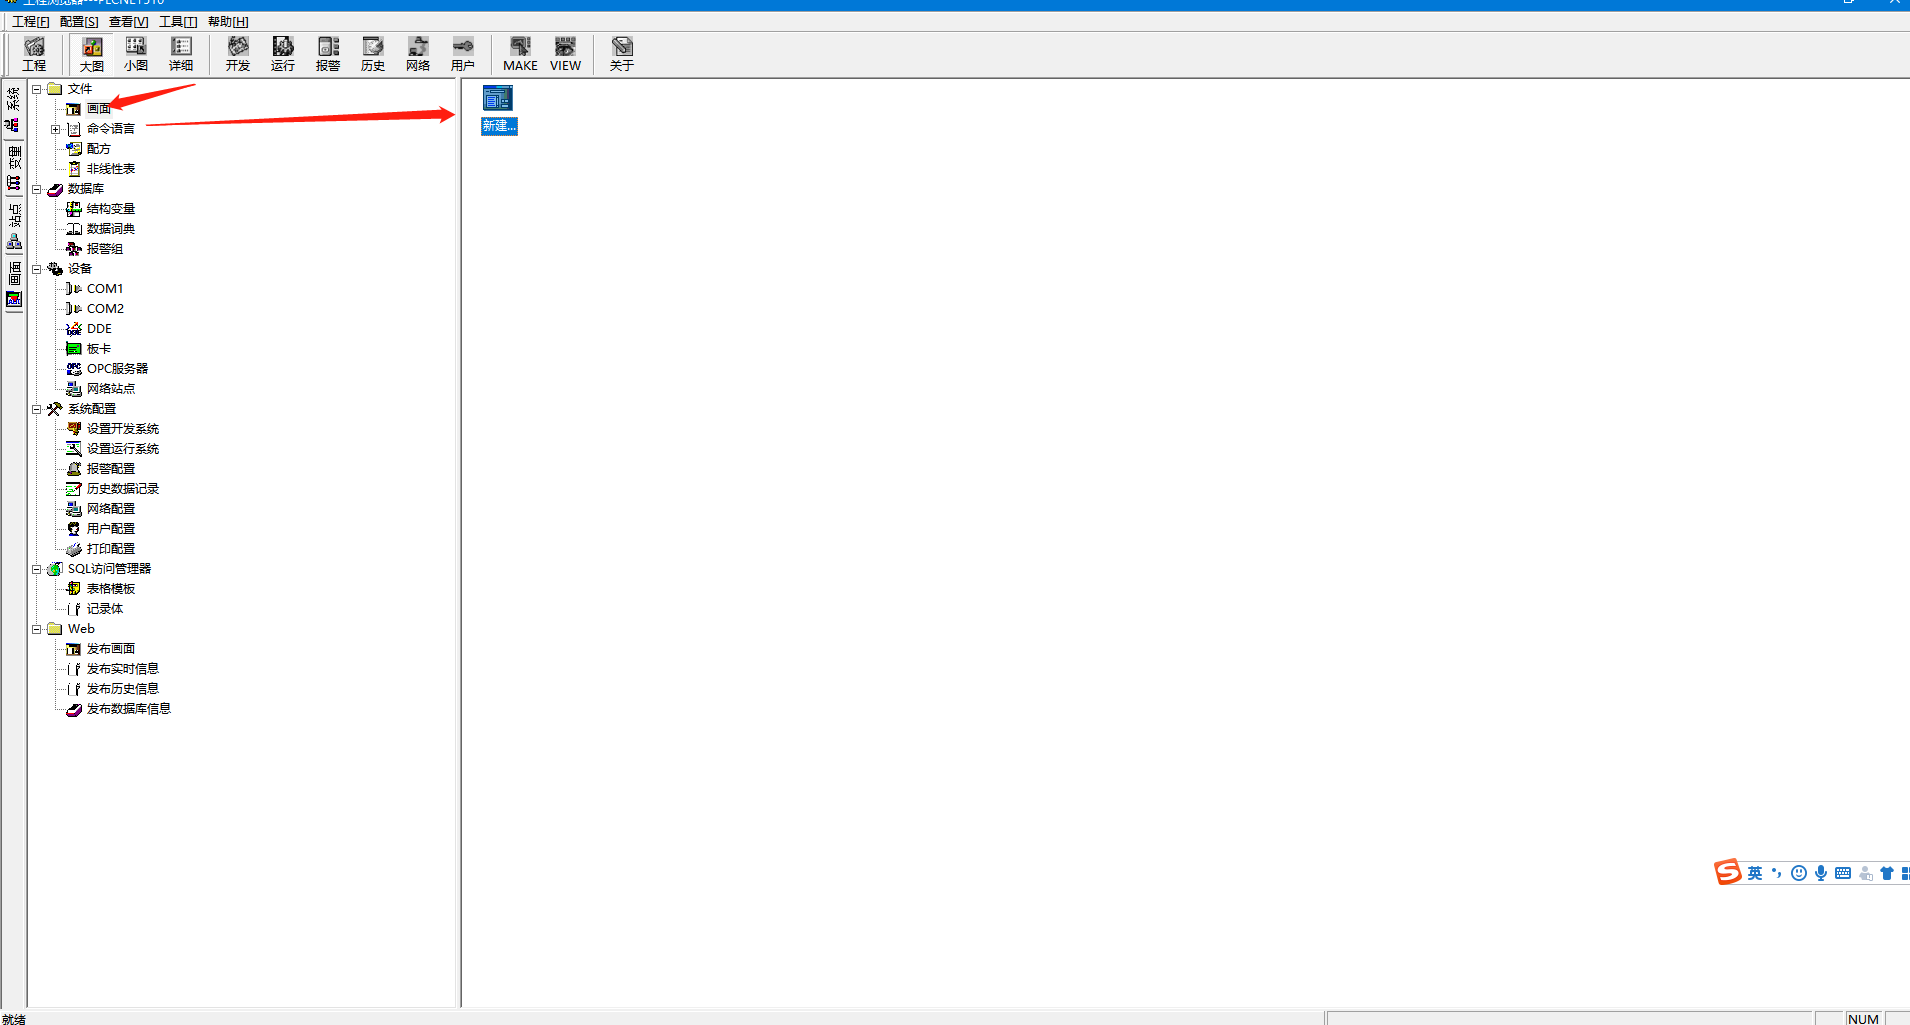Click the VIEW toolbar icon
This screenshot has width=1910, height=1025.
[565, 53]
